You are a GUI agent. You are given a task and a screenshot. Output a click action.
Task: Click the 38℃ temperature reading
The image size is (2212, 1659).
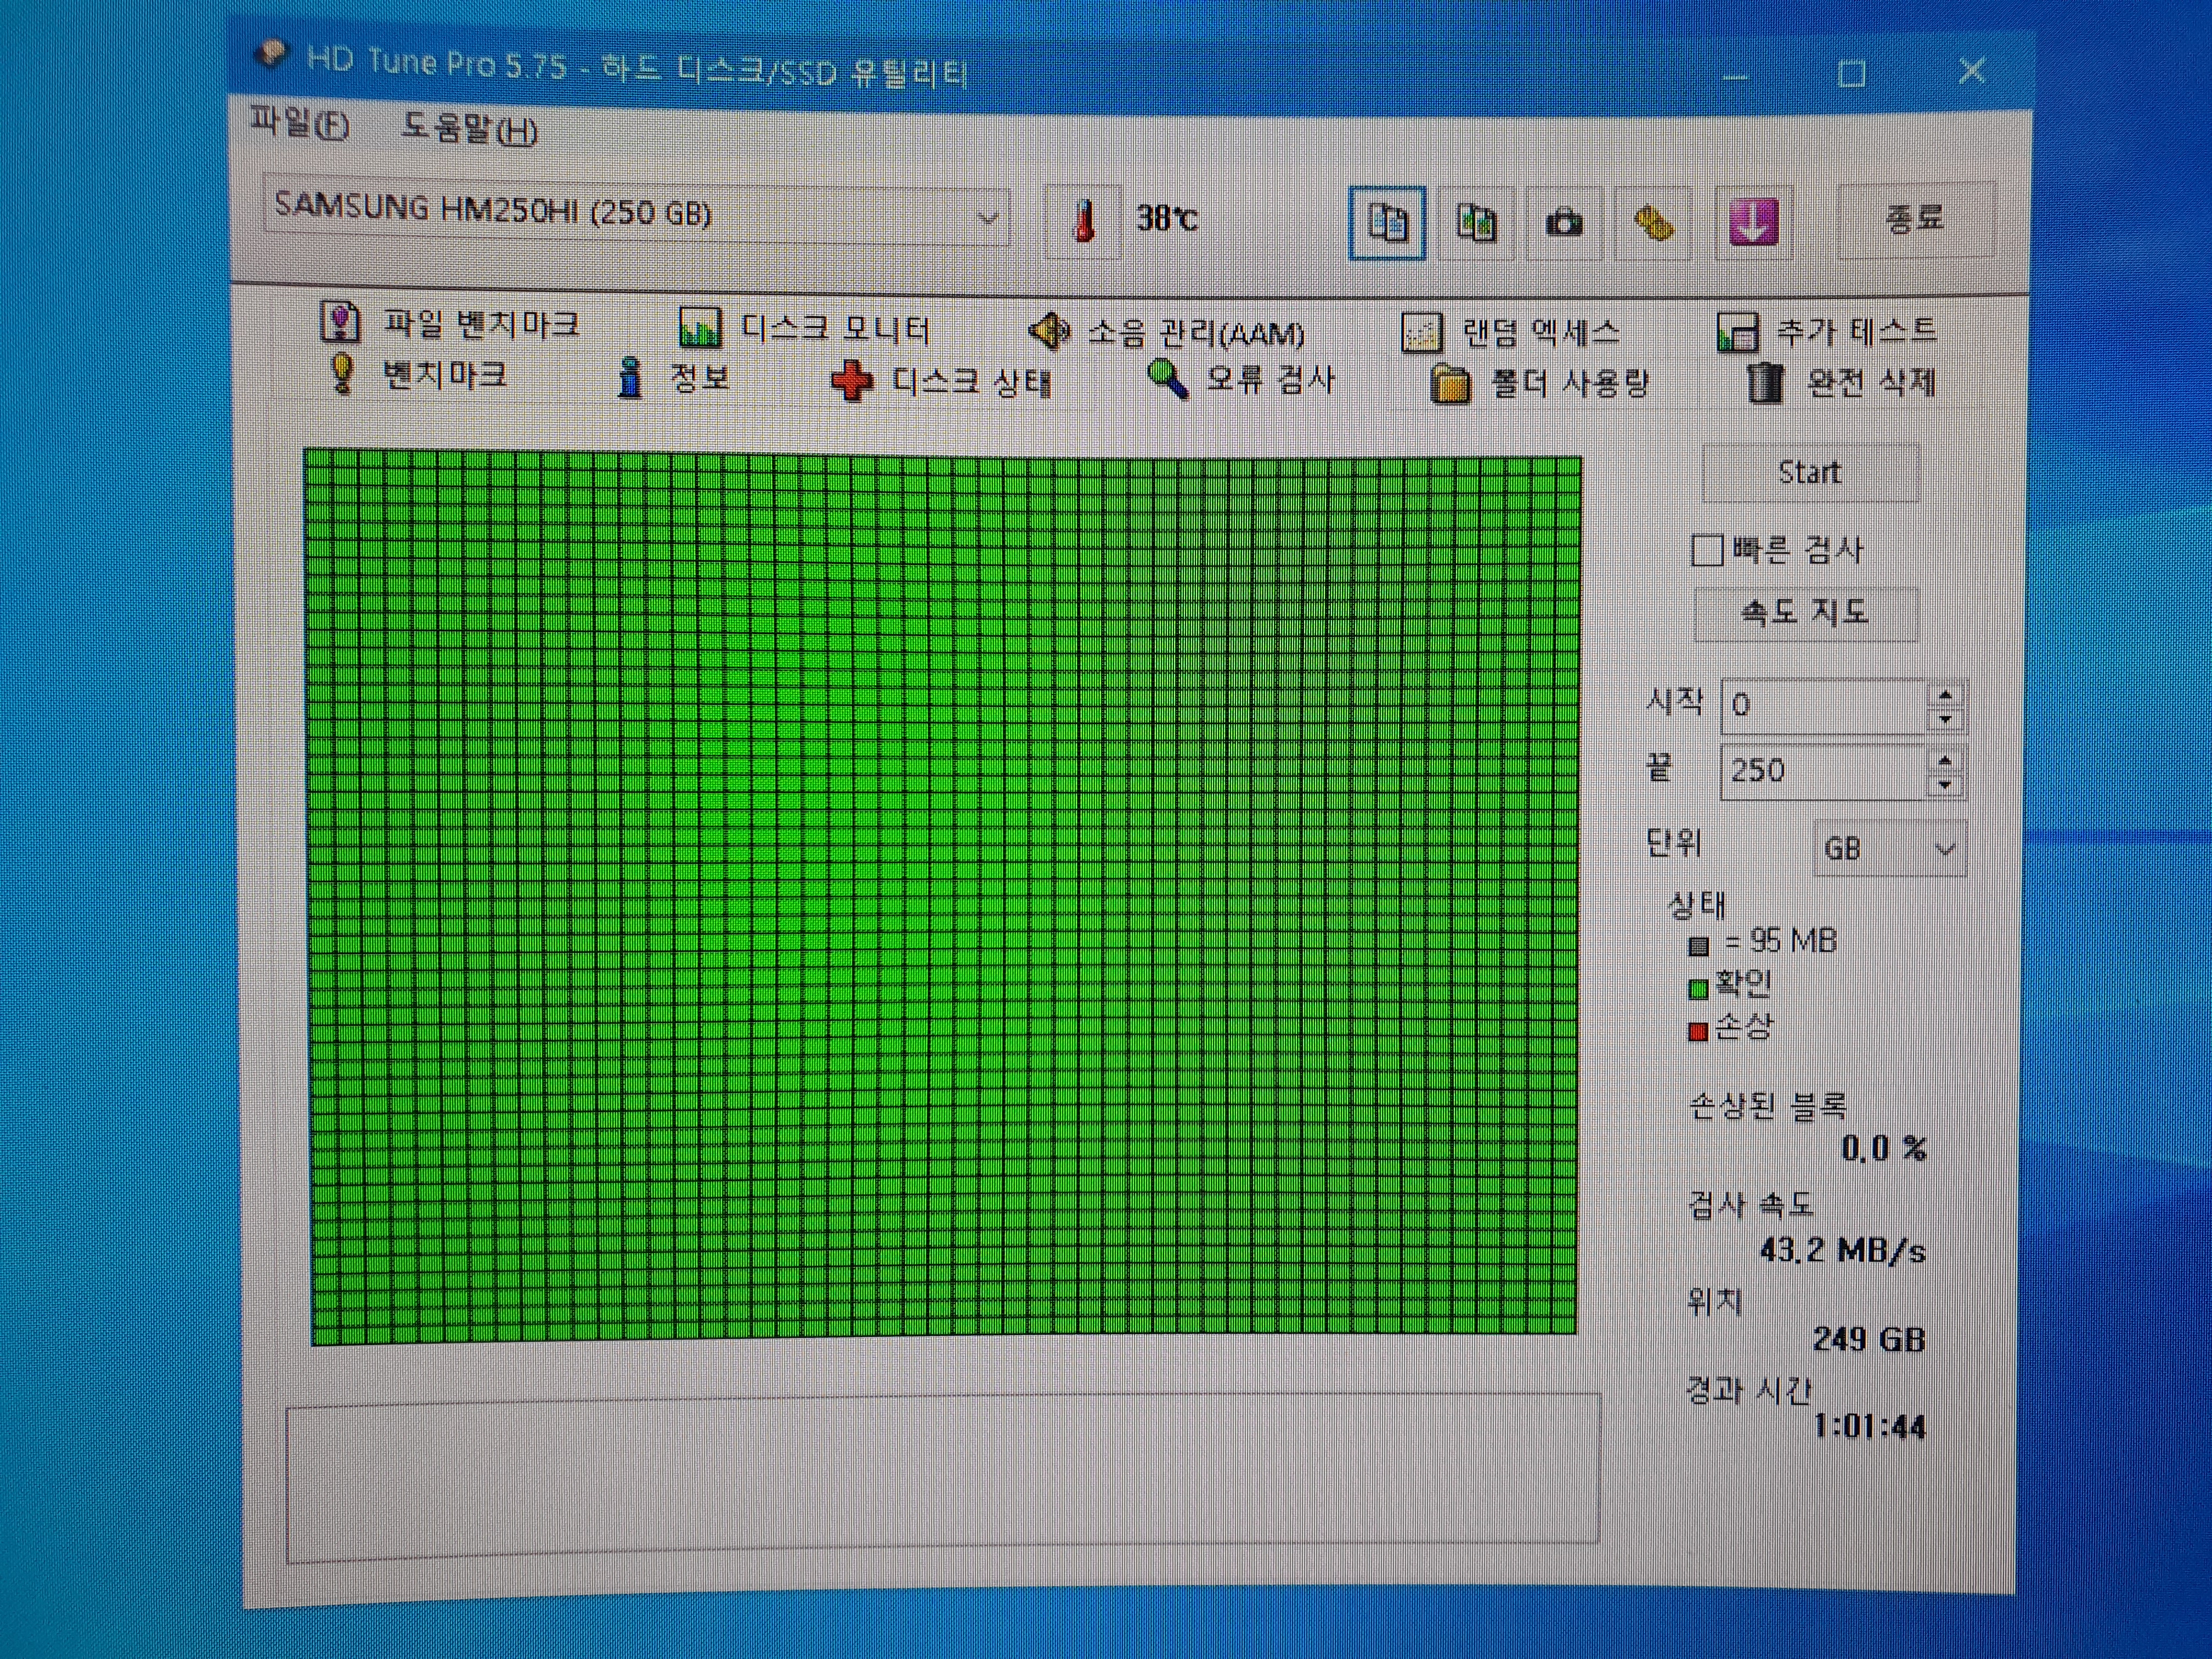pyautogui.click(x=1166, y=218)
